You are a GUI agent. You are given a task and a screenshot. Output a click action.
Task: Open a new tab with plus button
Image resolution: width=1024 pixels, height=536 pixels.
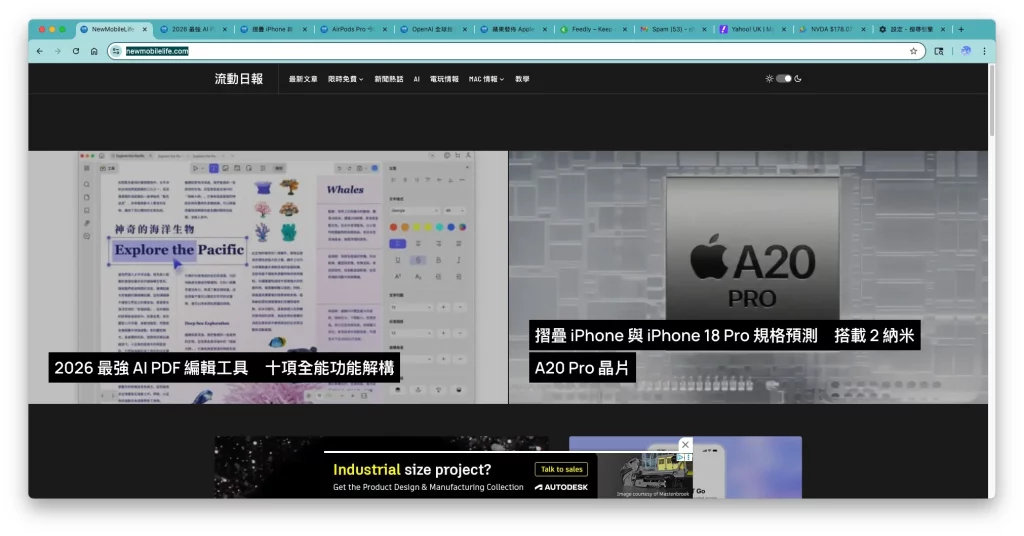(961, 29)
